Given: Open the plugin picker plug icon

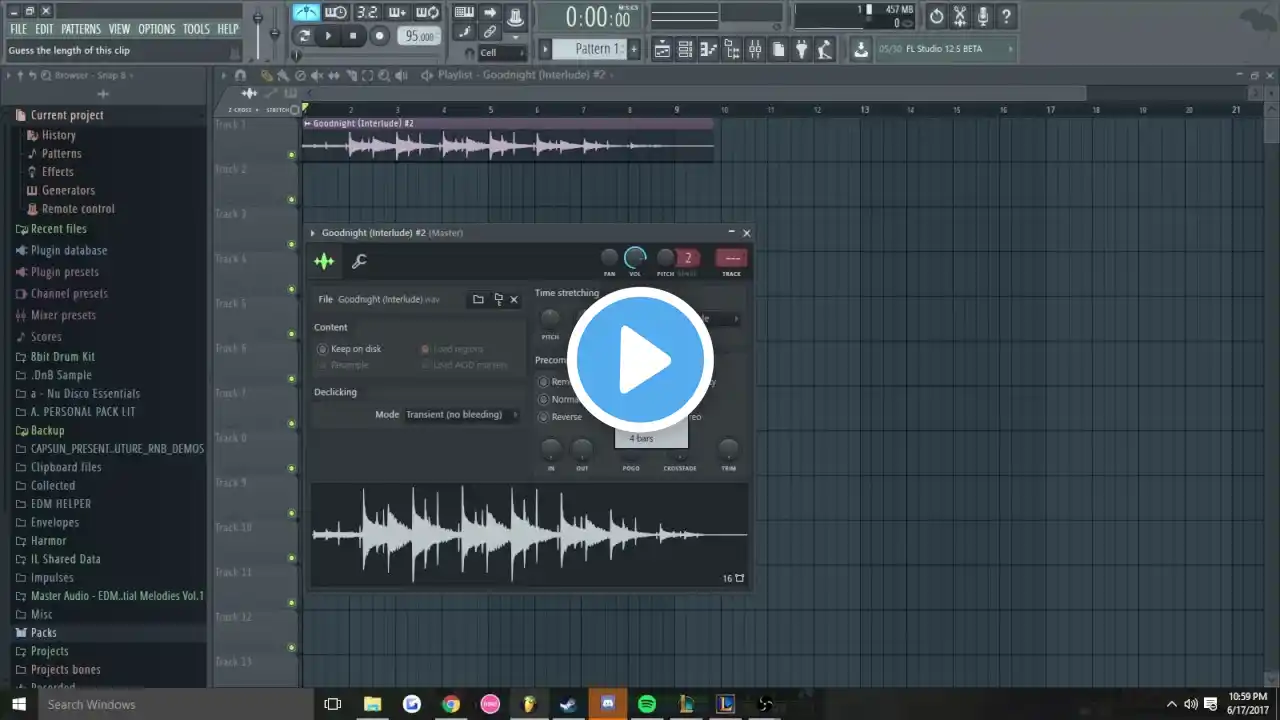Looking at the screenshot, I should (x=801, y=50).
